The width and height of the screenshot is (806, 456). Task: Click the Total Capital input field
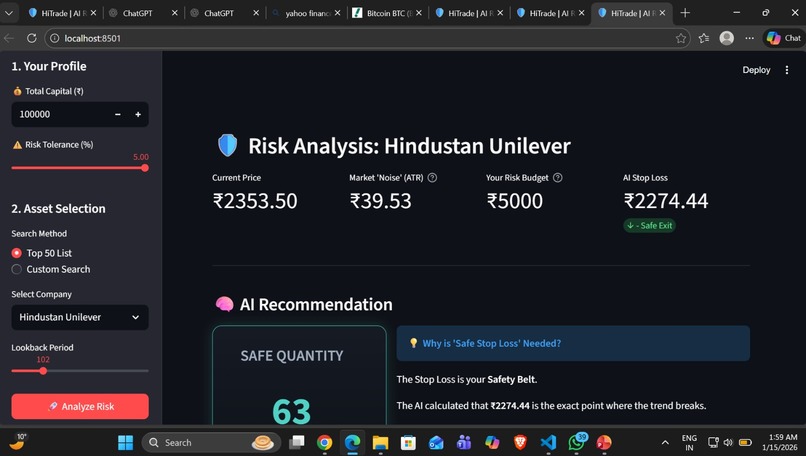tap(62, 114)
